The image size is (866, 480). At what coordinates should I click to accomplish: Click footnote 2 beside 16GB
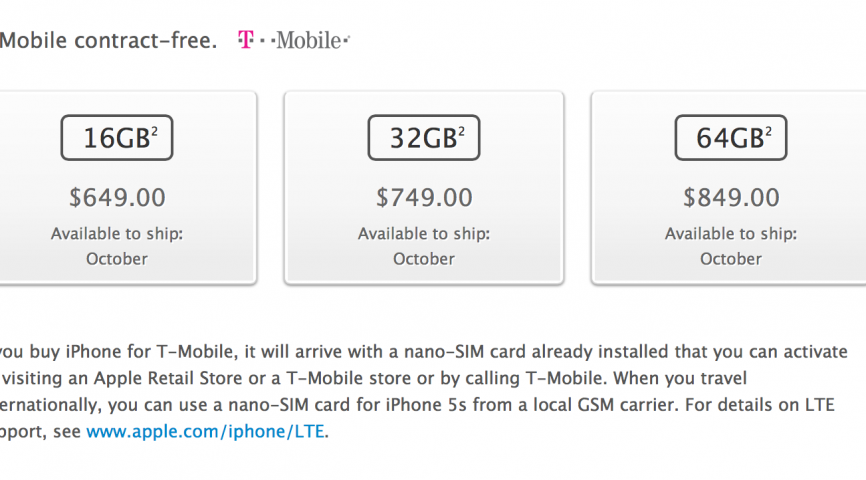(x=154, y=131)
